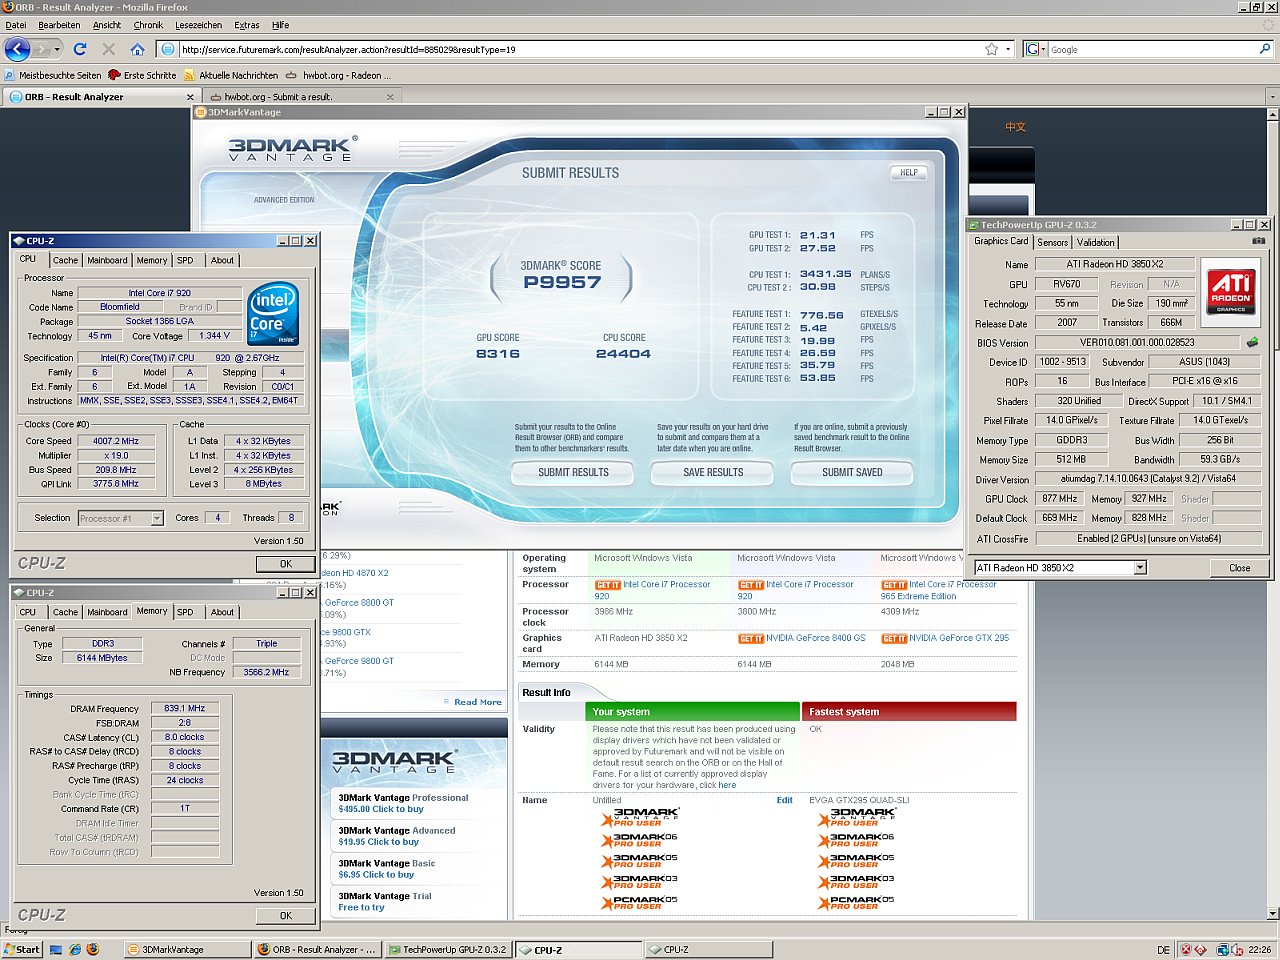
Task: Take a GPU-Z screenshot with the camera icon
Action: point(1258,241)
